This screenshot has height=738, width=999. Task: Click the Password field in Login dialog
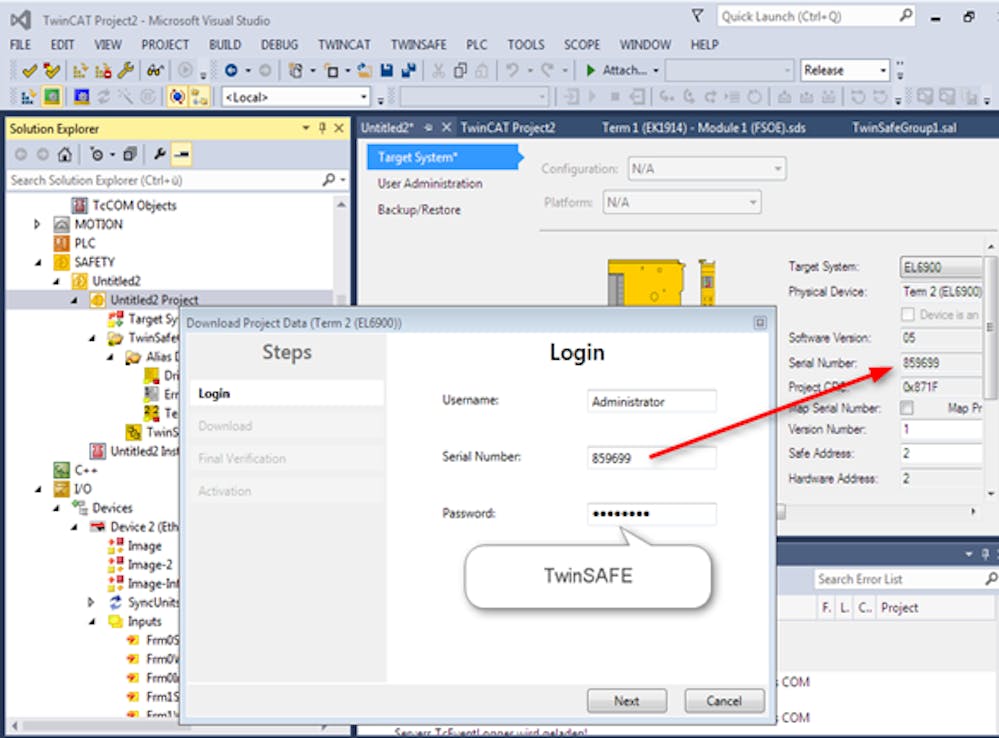click(651, 514)
